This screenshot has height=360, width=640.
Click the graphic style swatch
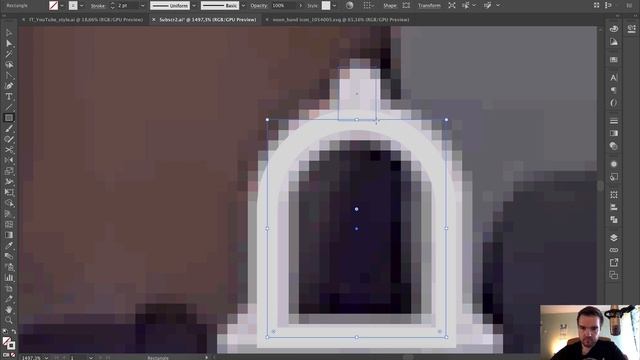point(326,6)
